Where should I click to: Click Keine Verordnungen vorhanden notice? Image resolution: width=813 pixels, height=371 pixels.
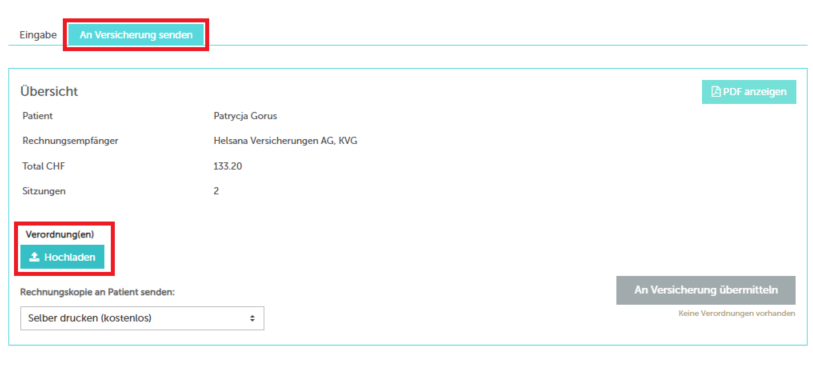pos(737,313)
